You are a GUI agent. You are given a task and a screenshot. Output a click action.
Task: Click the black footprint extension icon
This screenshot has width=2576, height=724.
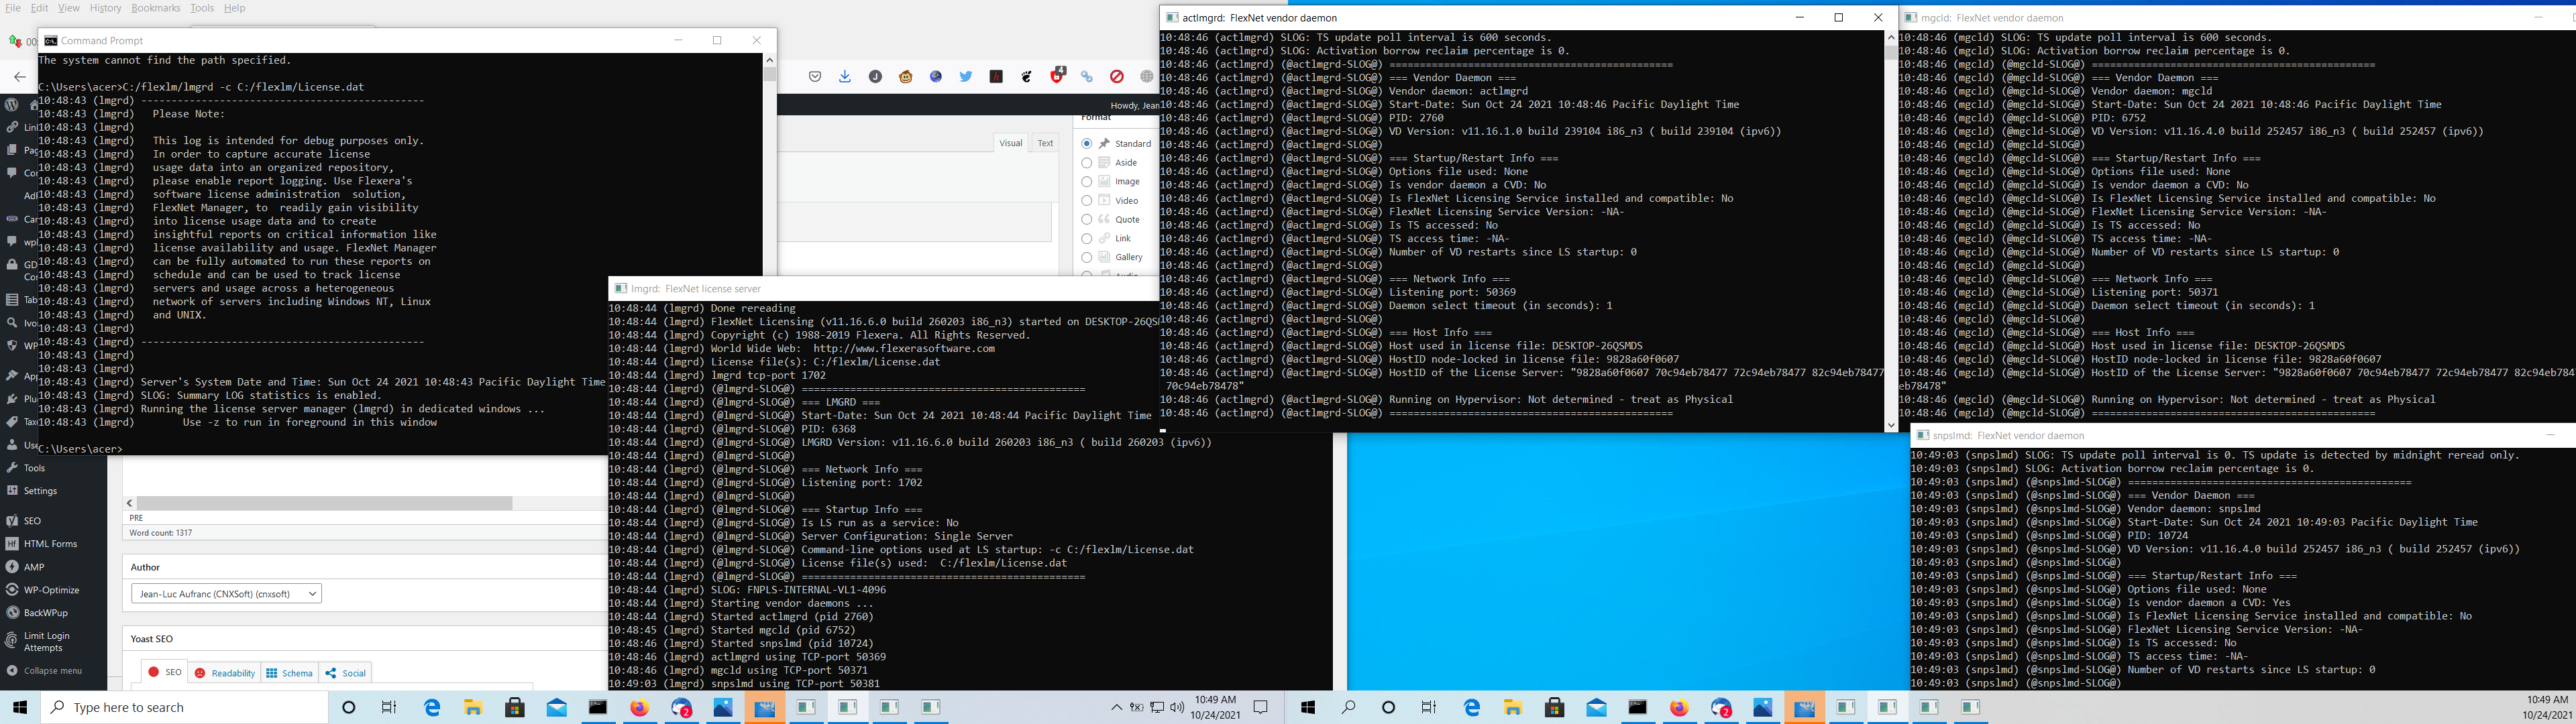[x=1026, y=77]
